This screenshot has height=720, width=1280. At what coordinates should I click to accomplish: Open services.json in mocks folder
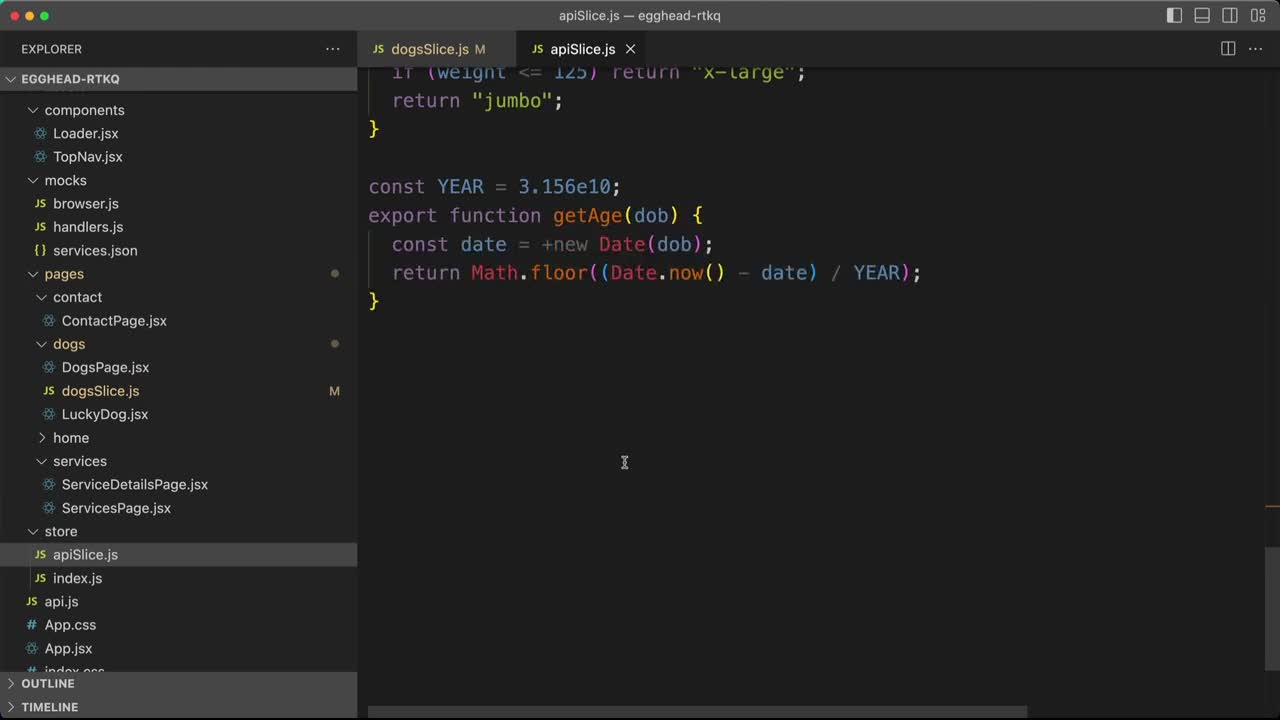[x=95, y=251]
